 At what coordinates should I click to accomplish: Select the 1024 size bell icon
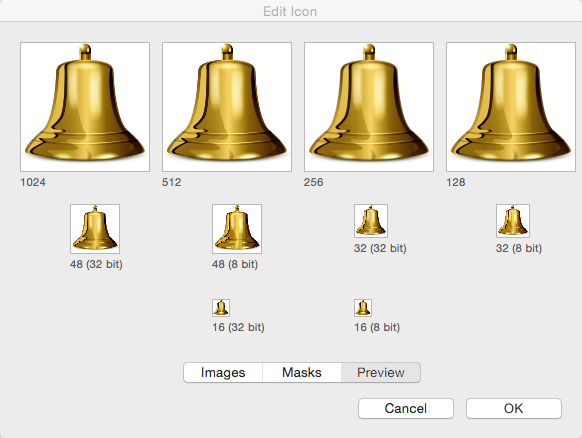tap(85, 107)
